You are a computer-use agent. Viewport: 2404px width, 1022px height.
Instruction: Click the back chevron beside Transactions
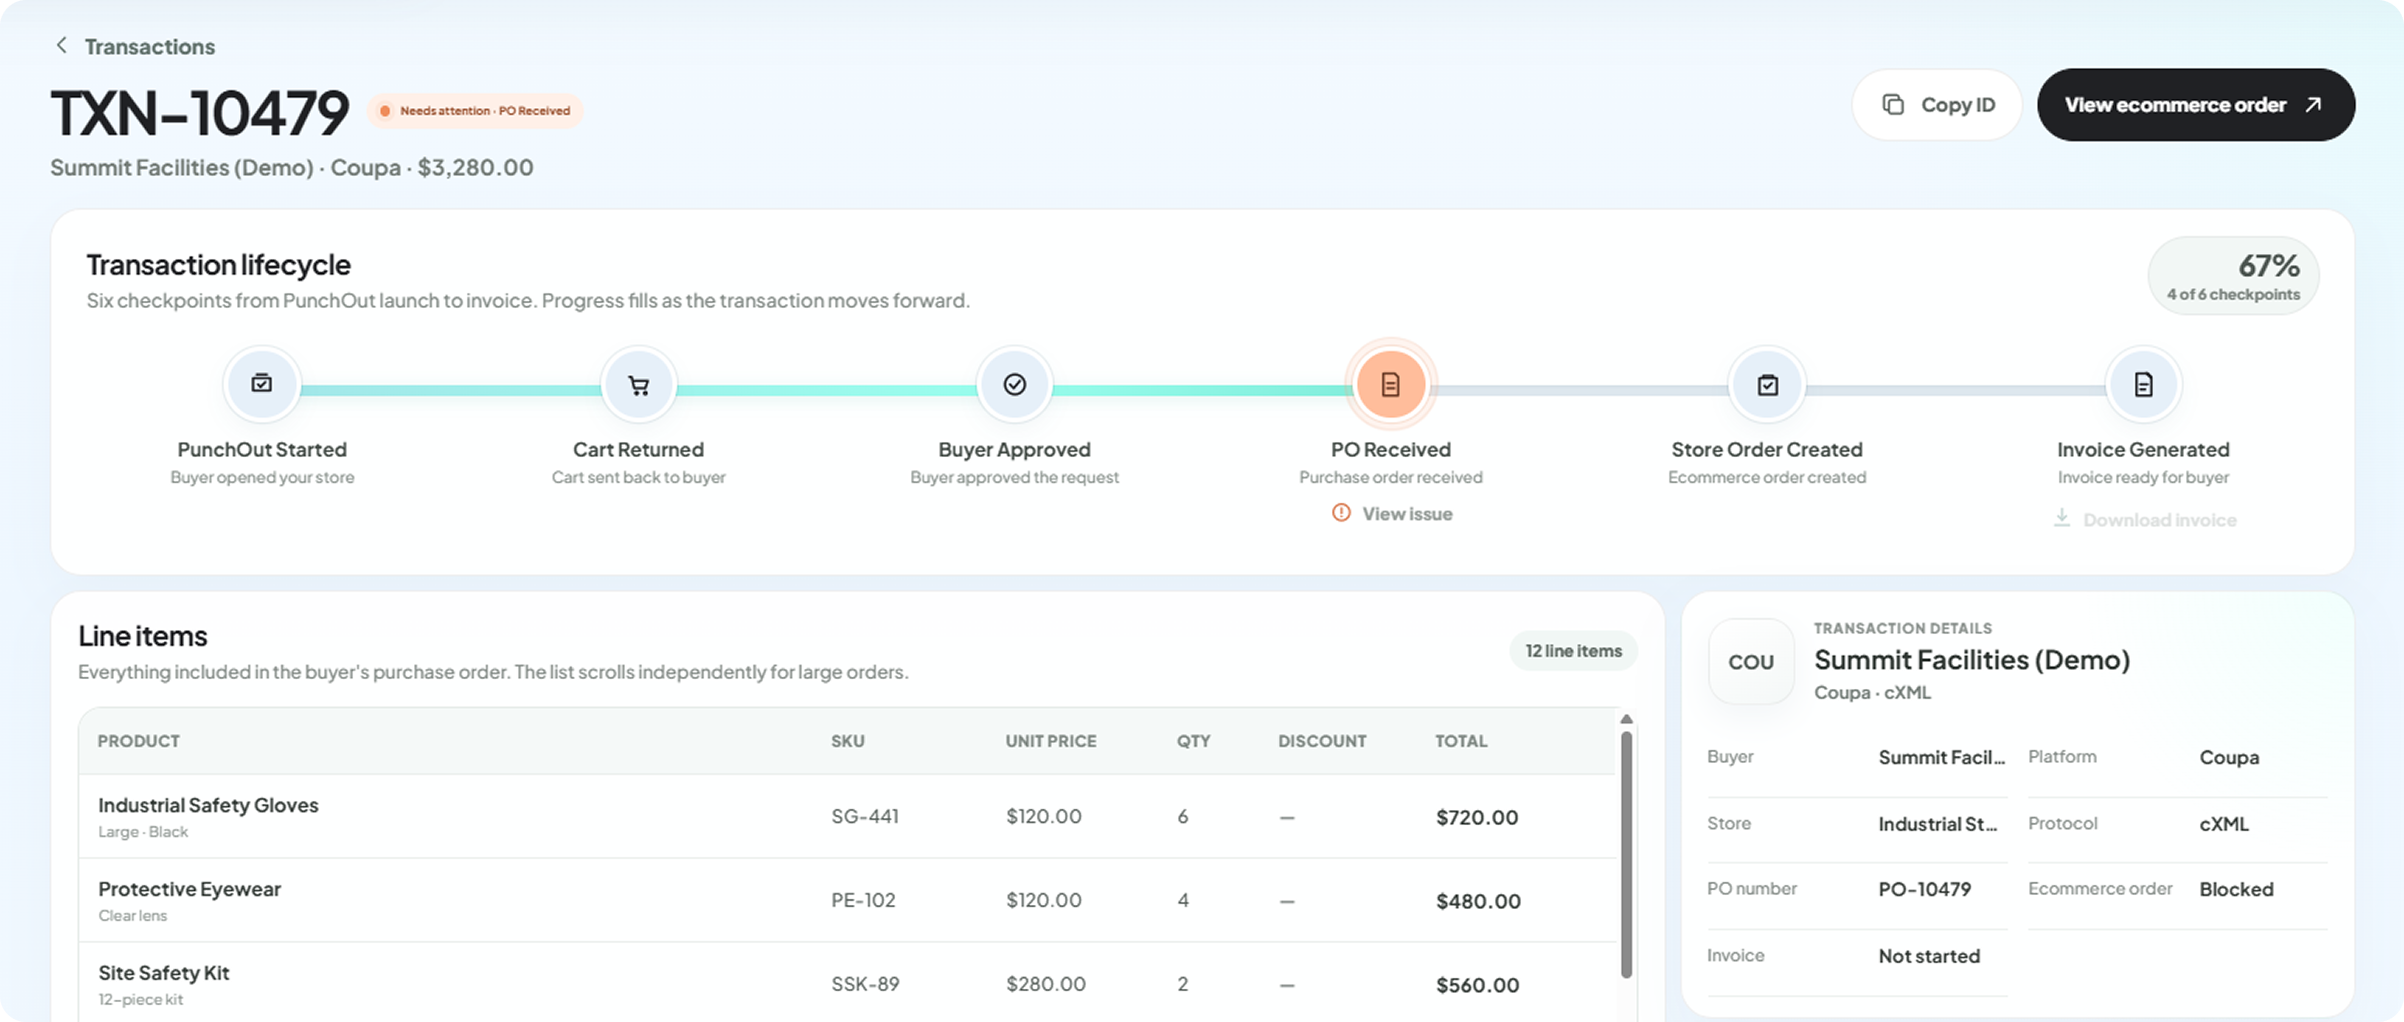pyautogui.click(x=62, y=46)
